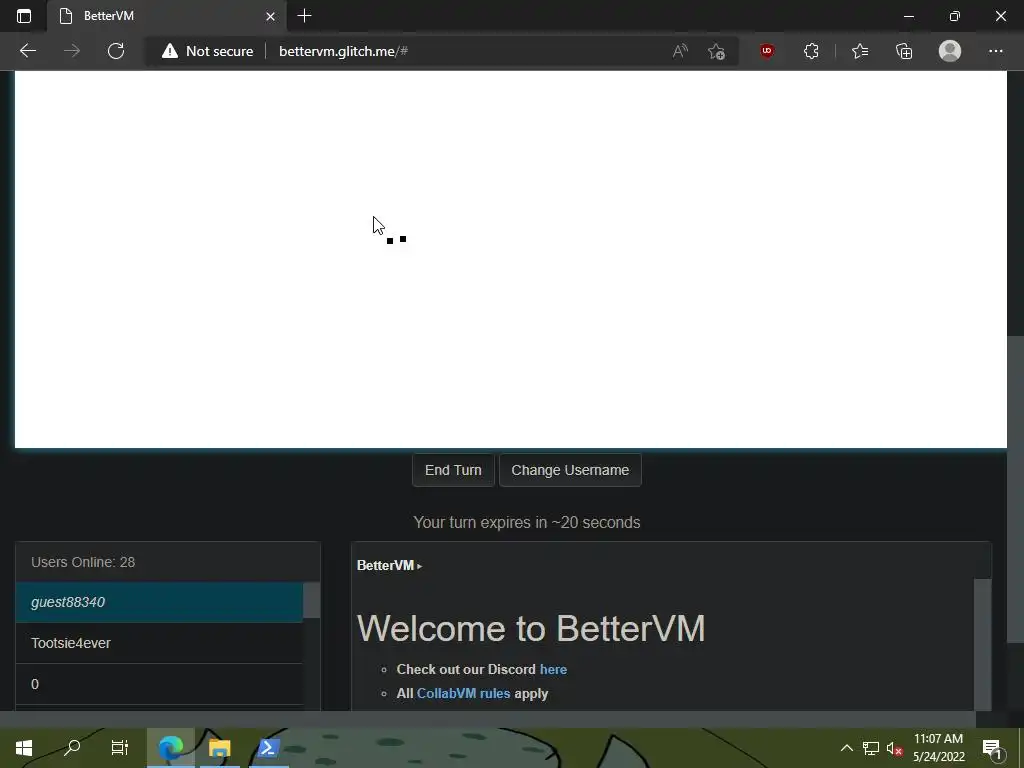Viewport: 1024px width, 768px height.
Task: Open the uBlock Origin extension
Action: click(767, 51)
